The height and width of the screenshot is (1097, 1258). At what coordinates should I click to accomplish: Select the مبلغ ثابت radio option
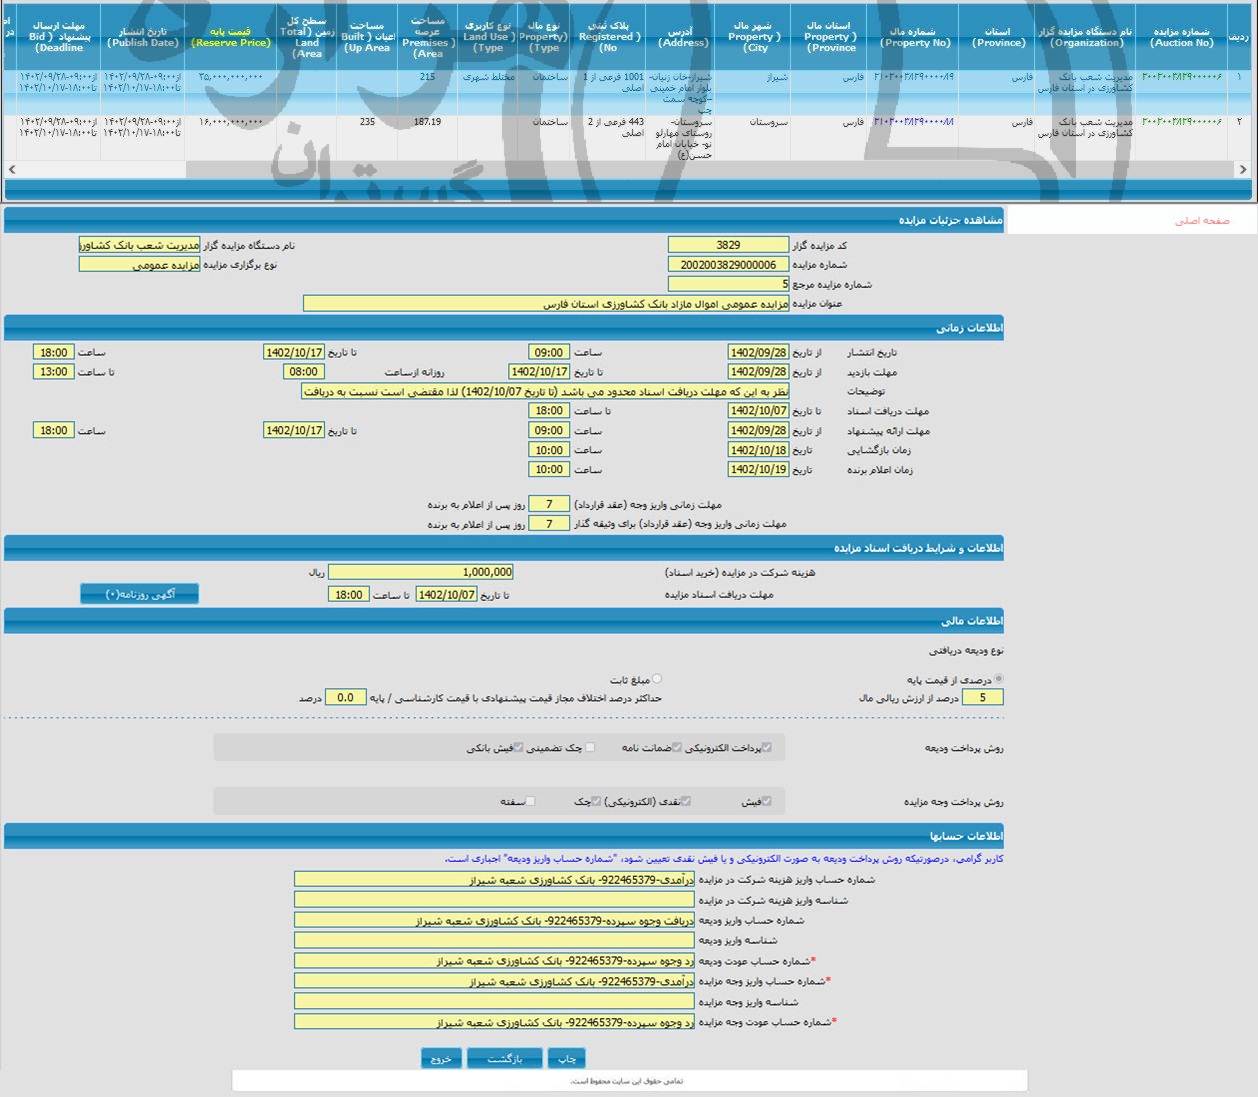coord(657,679)
